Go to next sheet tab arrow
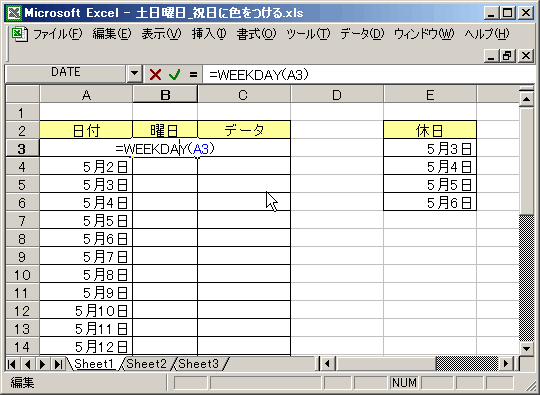Viewport: 540px width, 395px height. coord(43,364)
